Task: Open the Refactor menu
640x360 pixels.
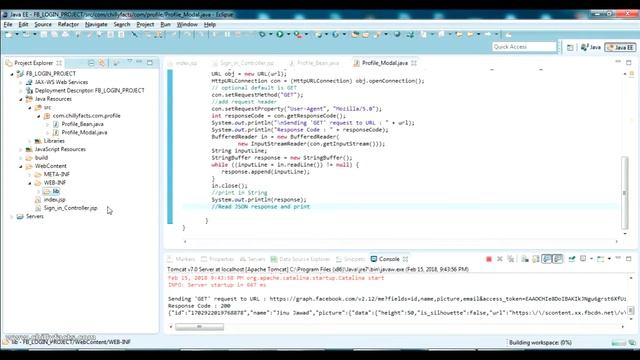Action: pos(68,24)
